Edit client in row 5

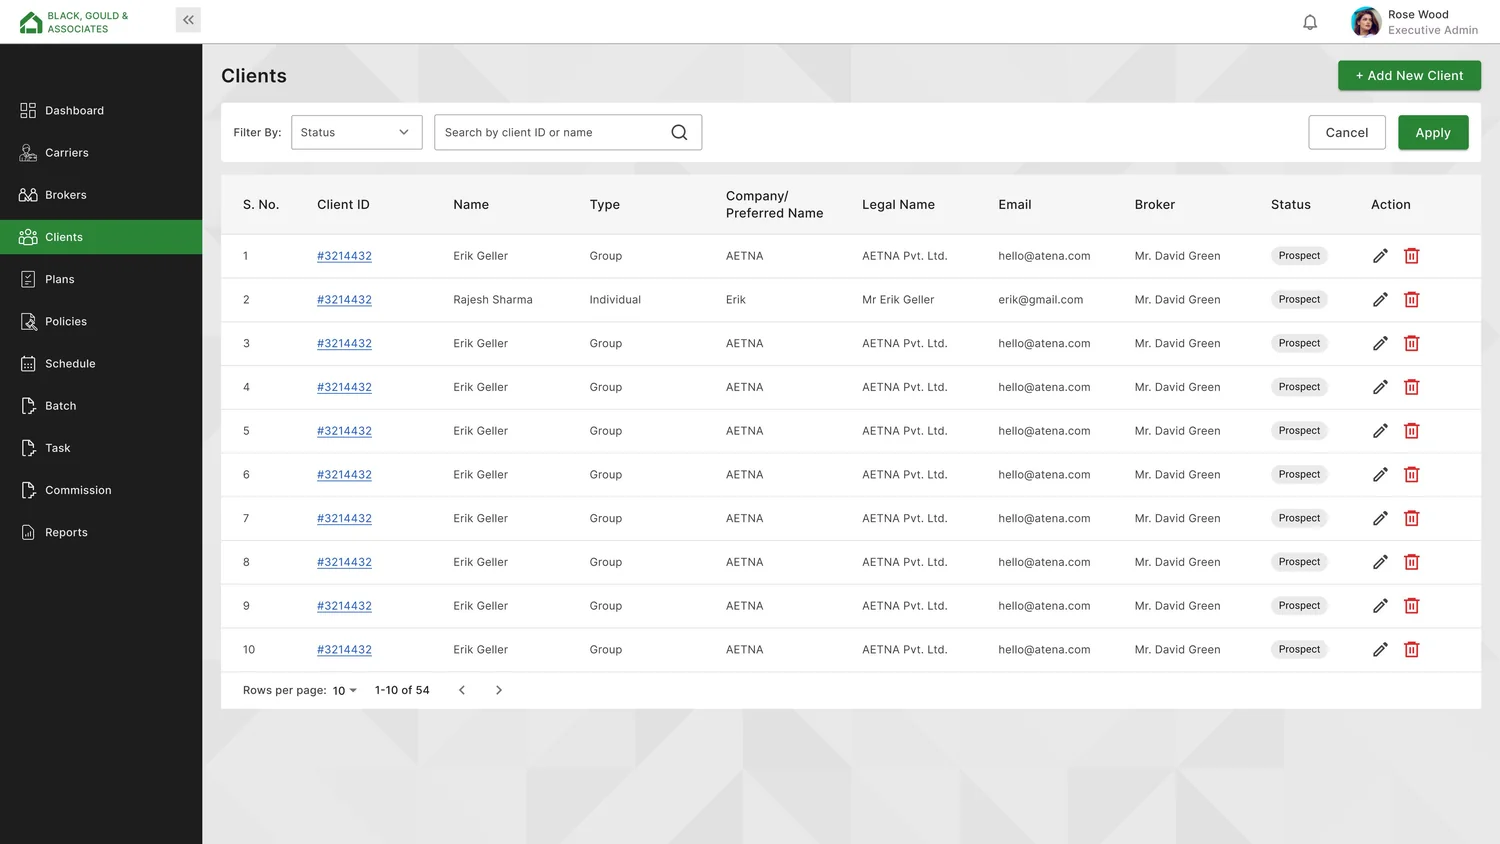(x=1380, y=431)
